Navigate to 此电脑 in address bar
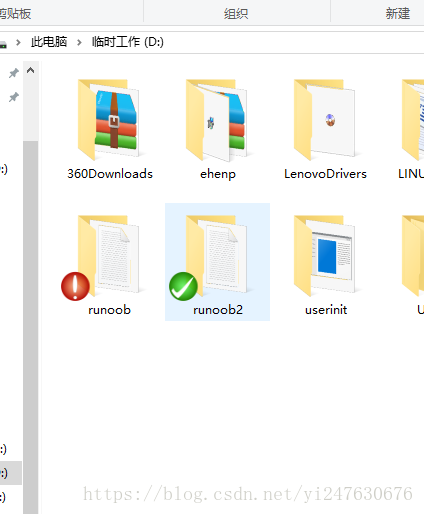 [49, 42]
